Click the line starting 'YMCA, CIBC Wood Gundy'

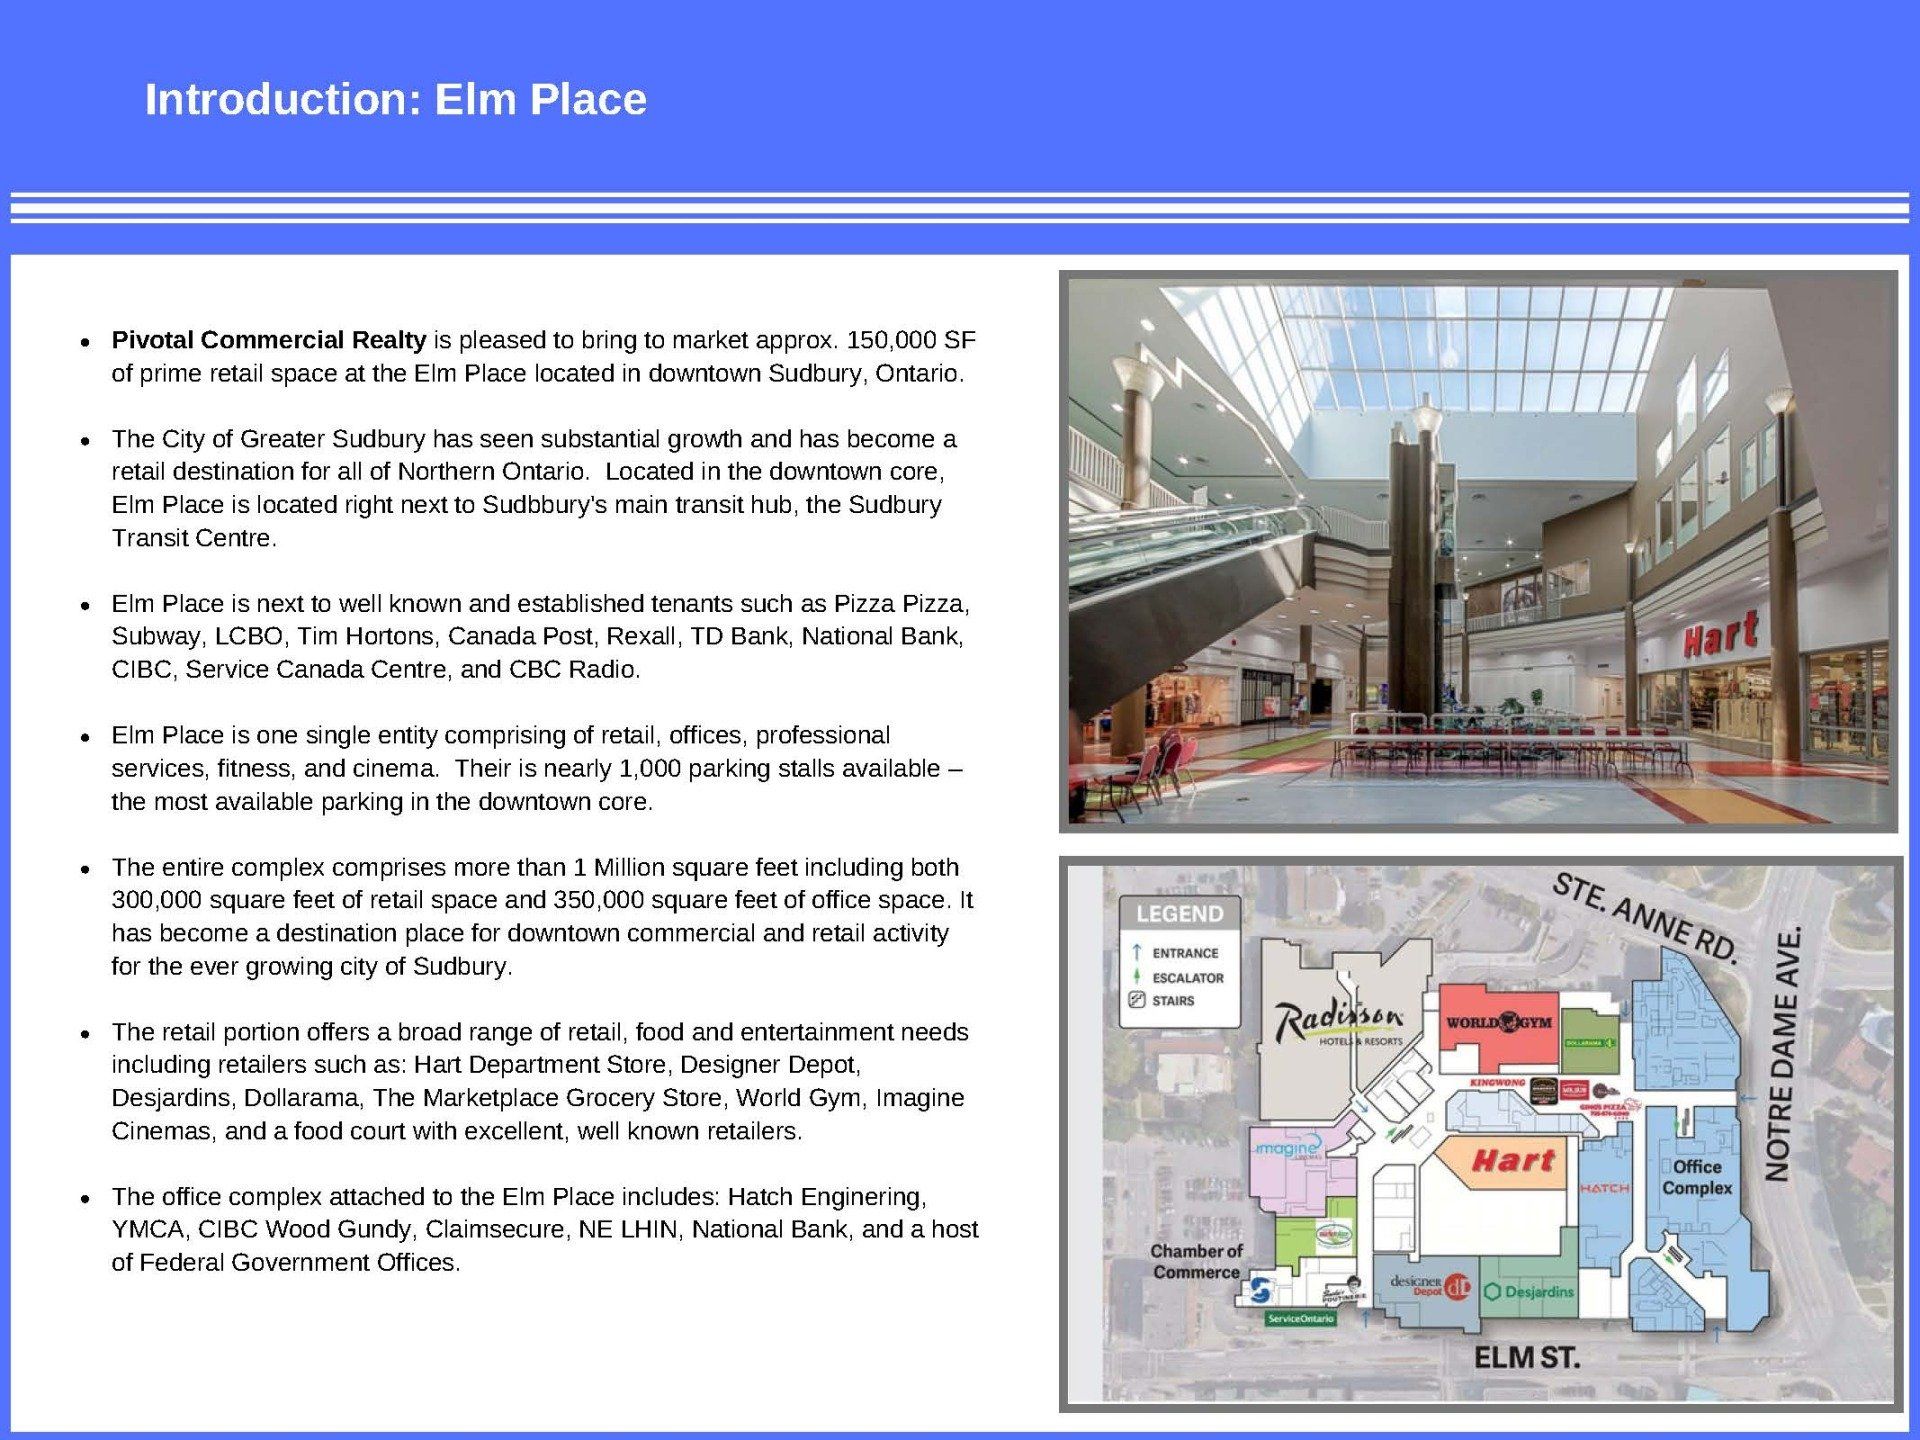click(545, 1230)
